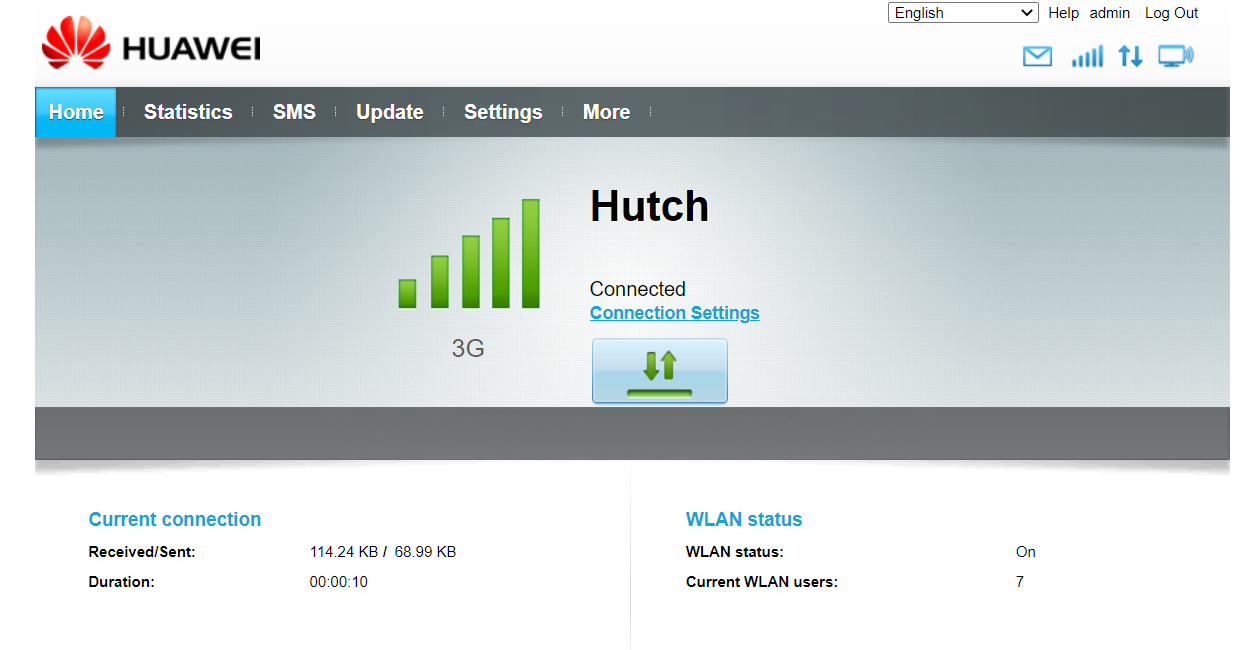Open the English language dropdown
The image size is (1256, 650).
[x=964, y=13]
